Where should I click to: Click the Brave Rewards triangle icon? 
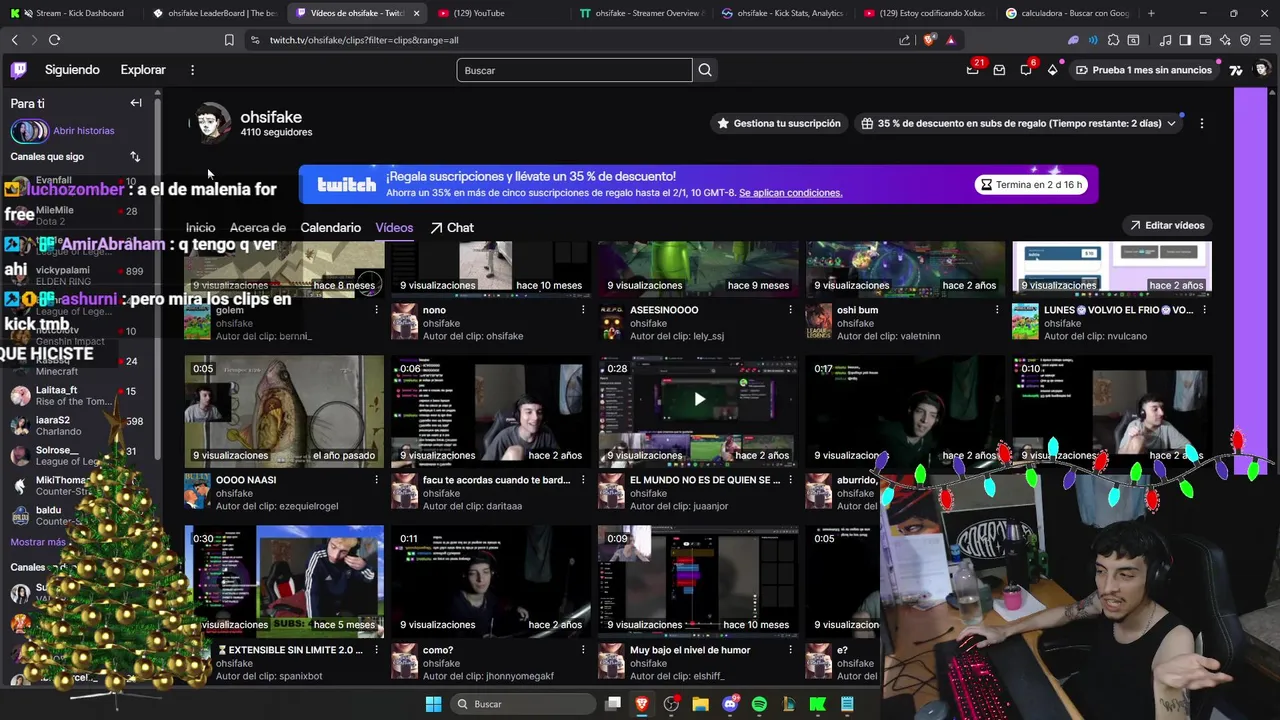point(950,40)
